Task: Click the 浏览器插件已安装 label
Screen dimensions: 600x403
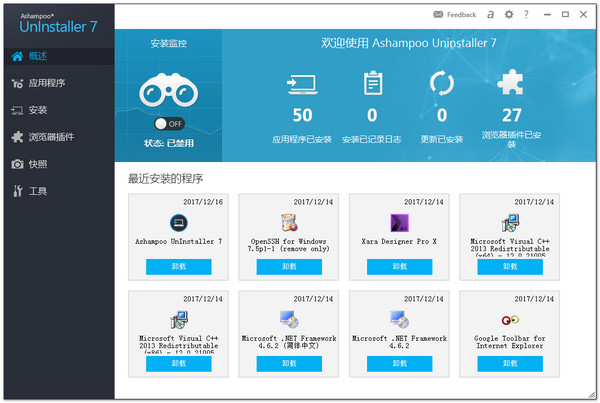Action: coord(512,139)
